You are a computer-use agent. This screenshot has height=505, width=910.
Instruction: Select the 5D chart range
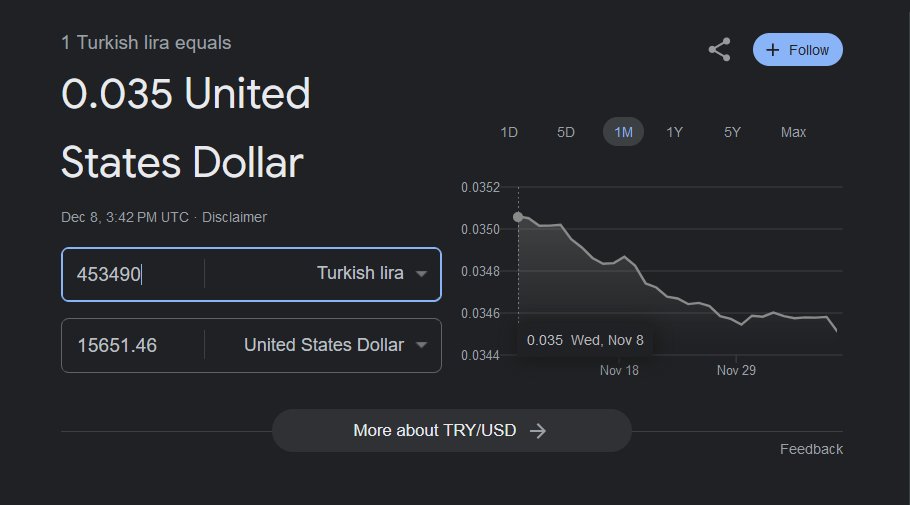point(566,132)
